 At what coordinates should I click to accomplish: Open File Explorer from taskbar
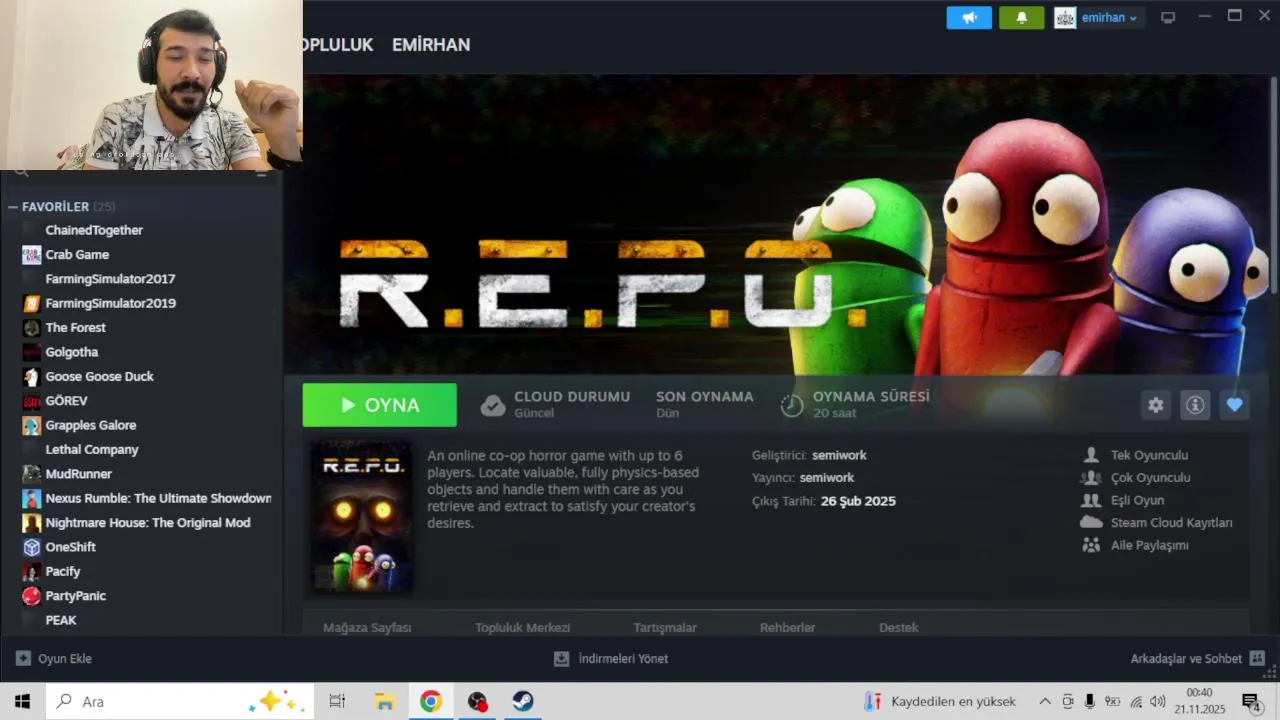[x=384, y=701]
